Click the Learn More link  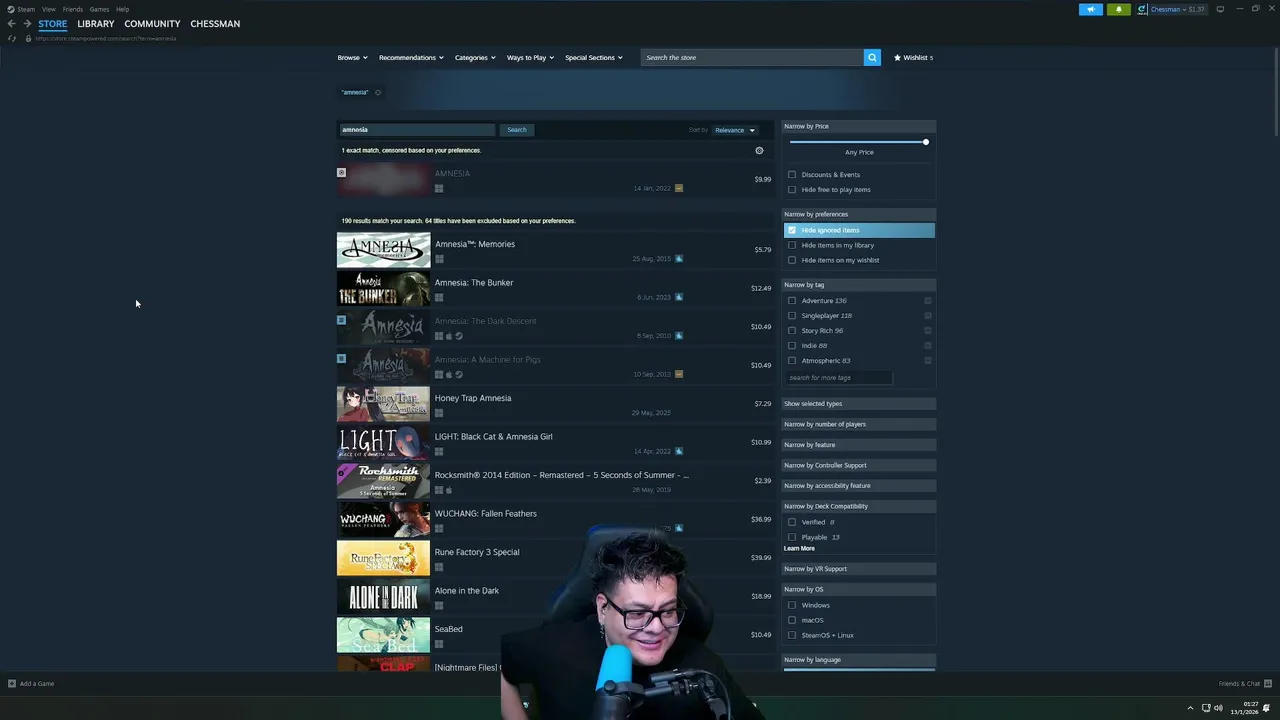tap(799, 548)
